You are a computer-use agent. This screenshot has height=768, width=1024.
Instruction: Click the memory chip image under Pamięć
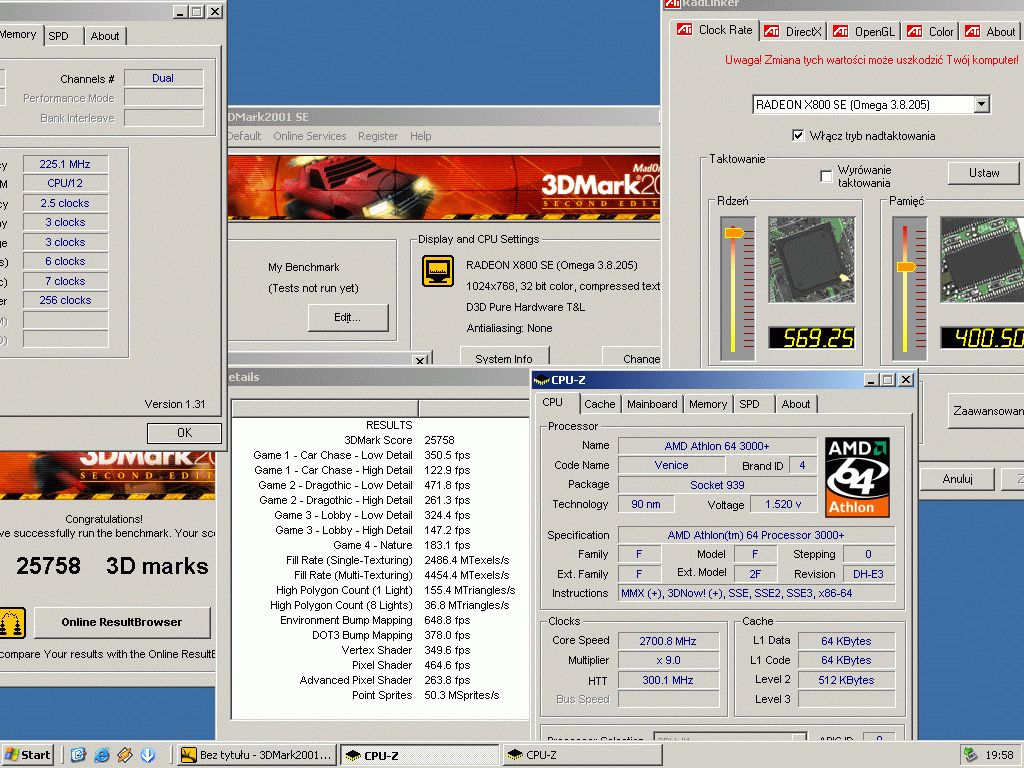click(982, 259)
